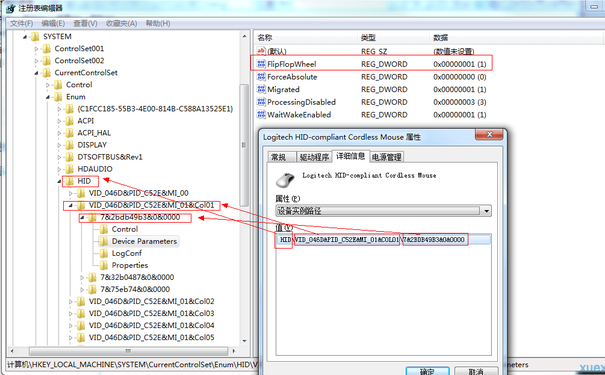
Task: Open the 查看(V) menu
Action: [85, 24]
